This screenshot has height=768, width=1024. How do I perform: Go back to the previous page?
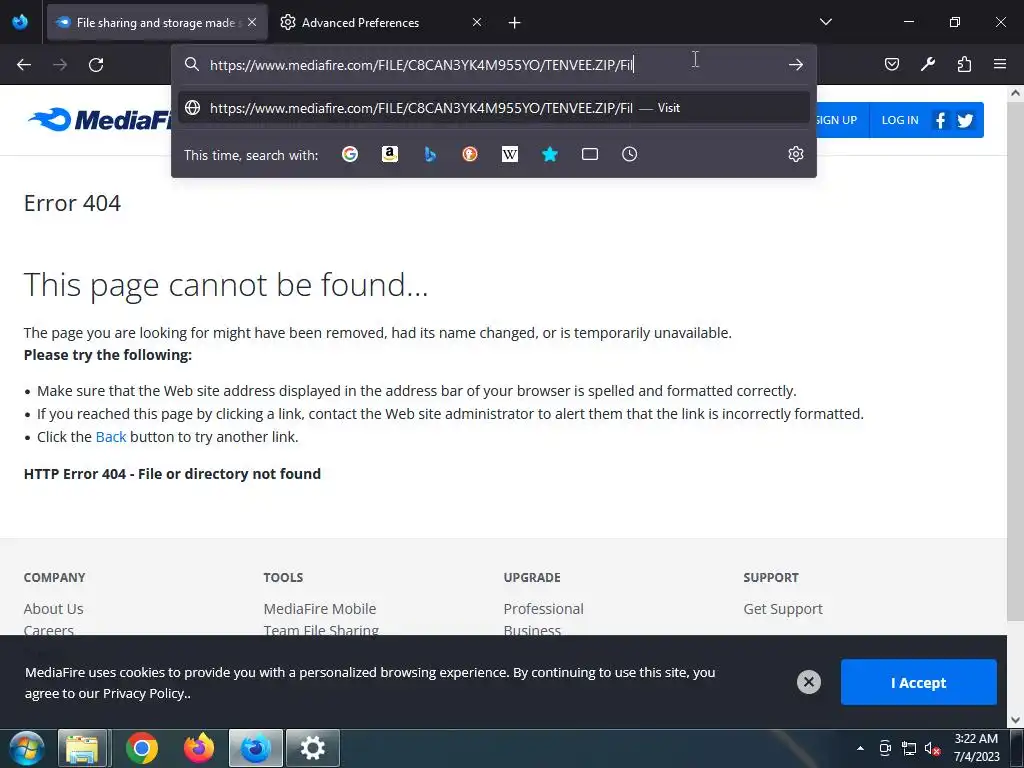coord(24,65)
